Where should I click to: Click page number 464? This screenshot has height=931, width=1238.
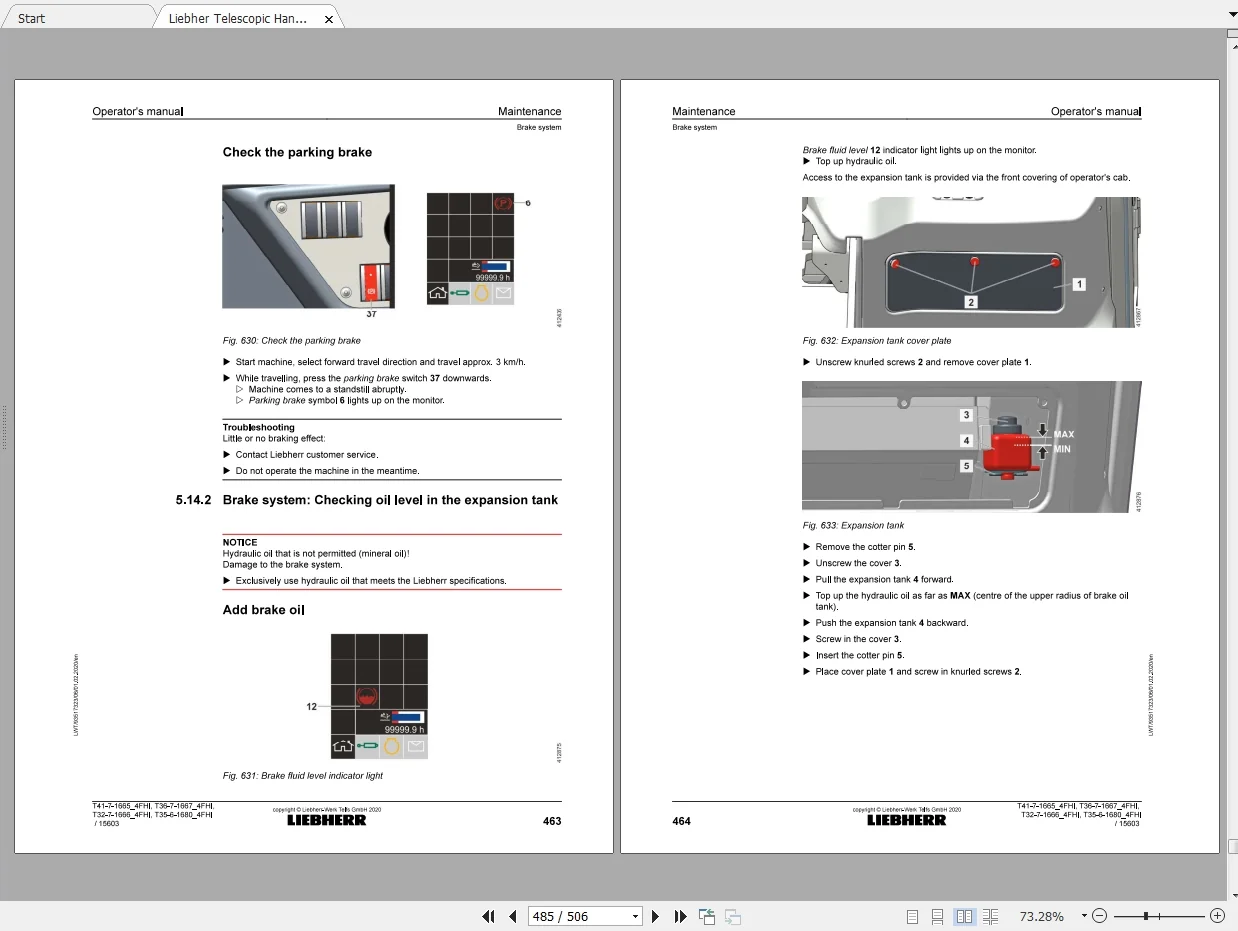click(682, 821)
